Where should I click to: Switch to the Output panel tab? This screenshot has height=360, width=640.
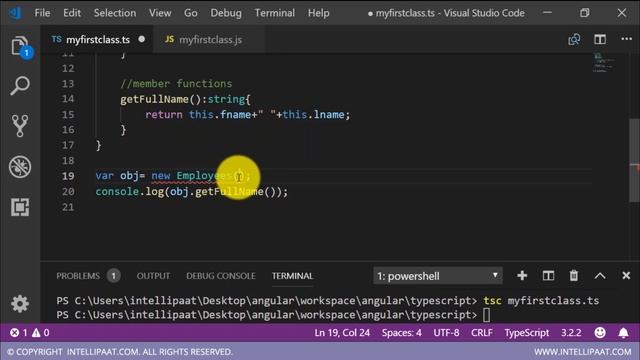pyautogui.click(x=153, y=276)
